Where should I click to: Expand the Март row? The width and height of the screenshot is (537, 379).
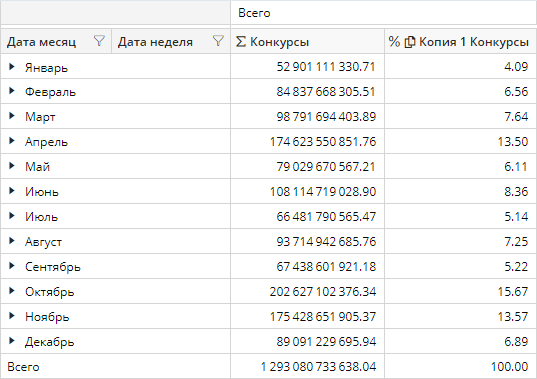coord(12,116)
